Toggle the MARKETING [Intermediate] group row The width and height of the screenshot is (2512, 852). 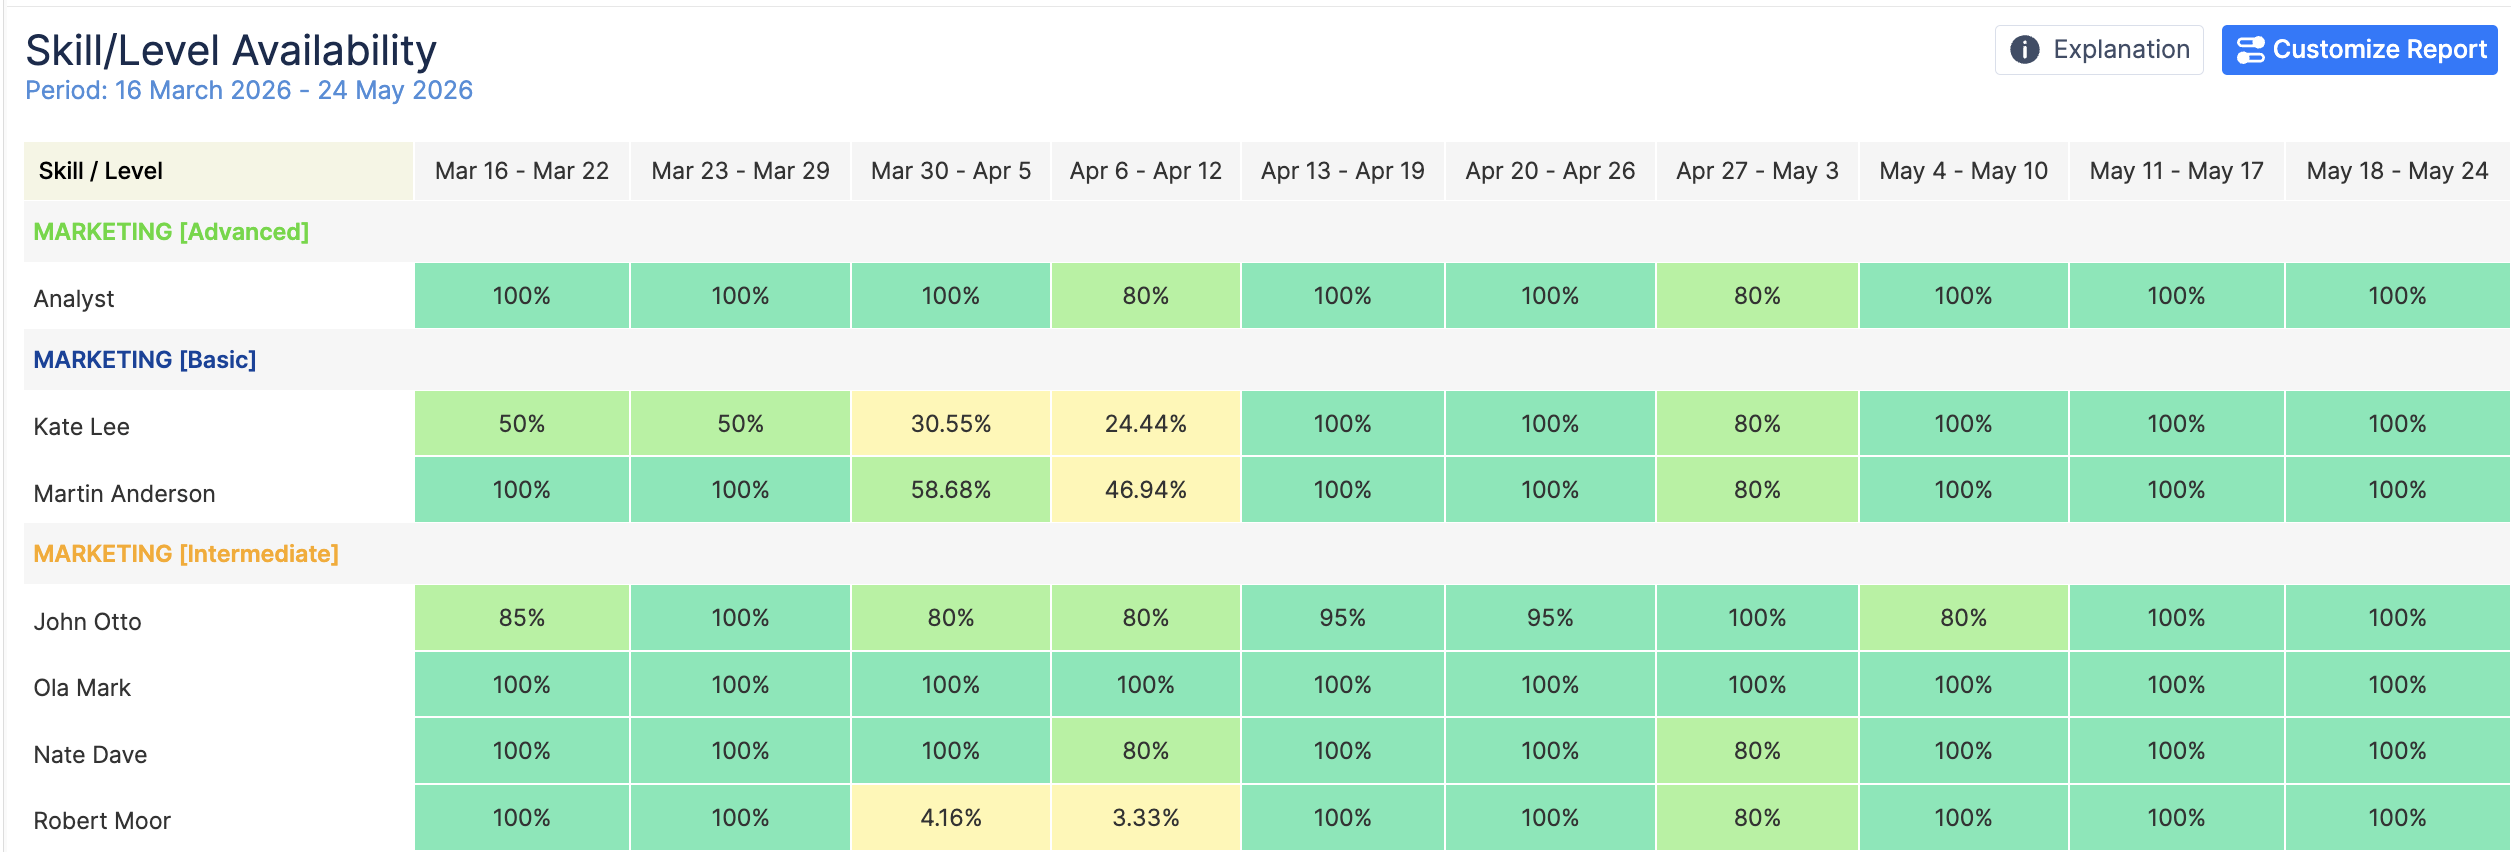click(x=186, y=554)
